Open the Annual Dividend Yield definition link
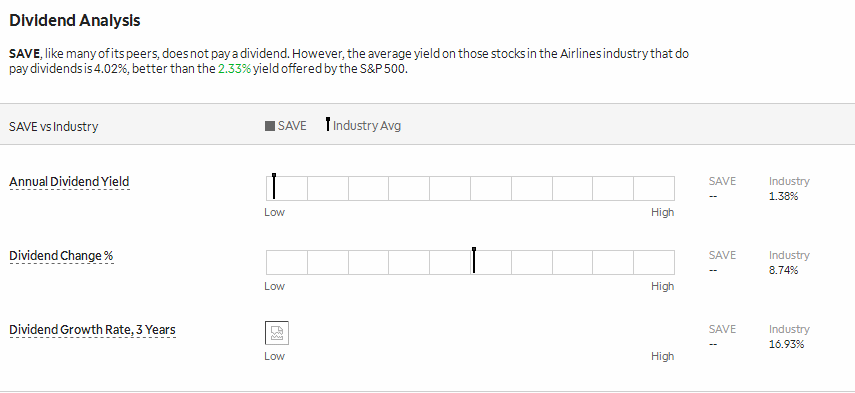Screen dimensions: 855x393 (x=69, y=182)
